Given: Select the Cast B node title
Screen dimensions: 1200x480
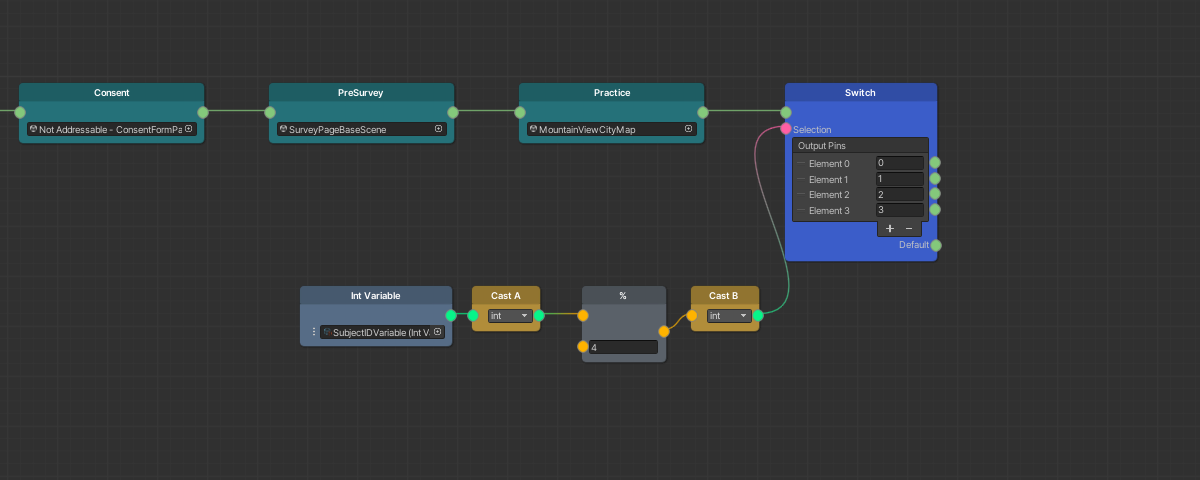Looking at the screenshot, I should point(724,296).
